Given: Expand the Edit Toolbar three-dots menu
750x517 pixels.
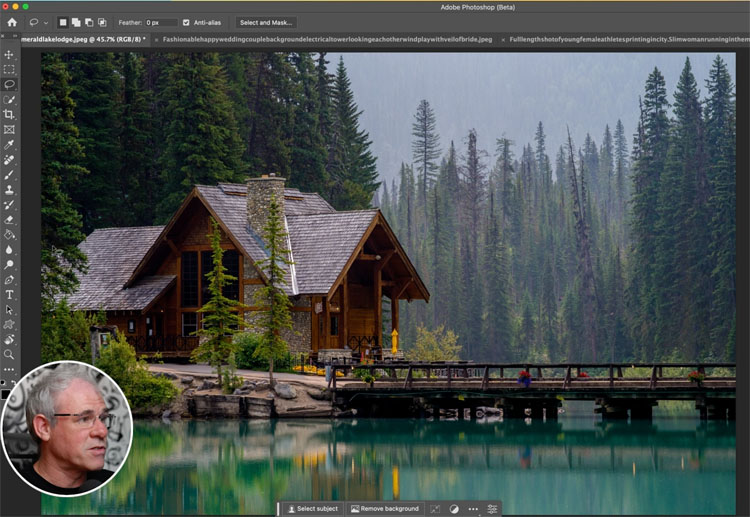Looking at the screenshot, I should pyautogui.click(x=9, y=369).
